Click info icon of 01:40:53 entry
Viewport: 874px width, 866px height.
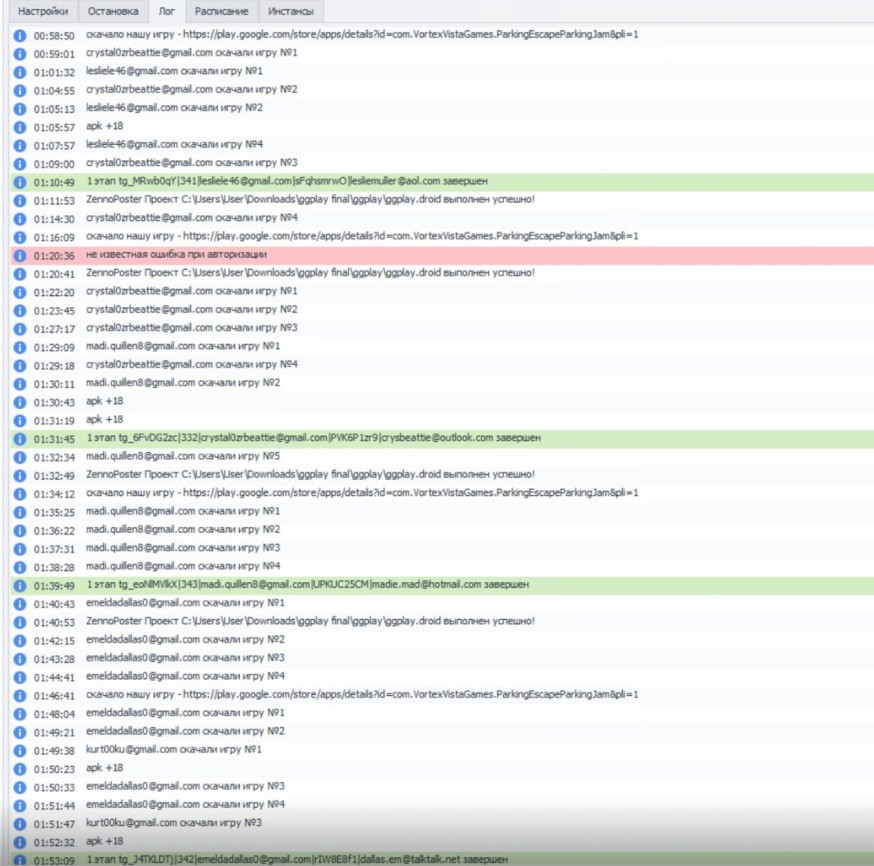tap(20, 622)
